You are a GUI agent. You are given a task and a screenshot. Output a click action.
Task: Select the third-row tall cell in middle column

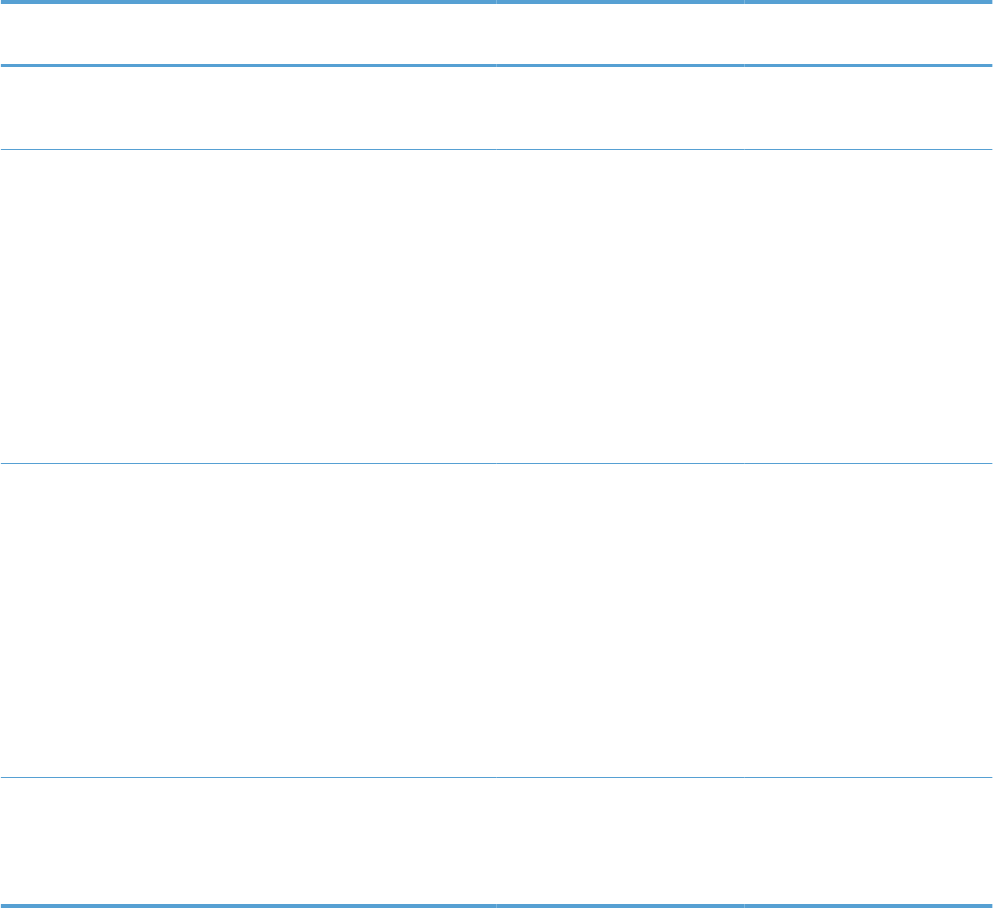(620, 306)
